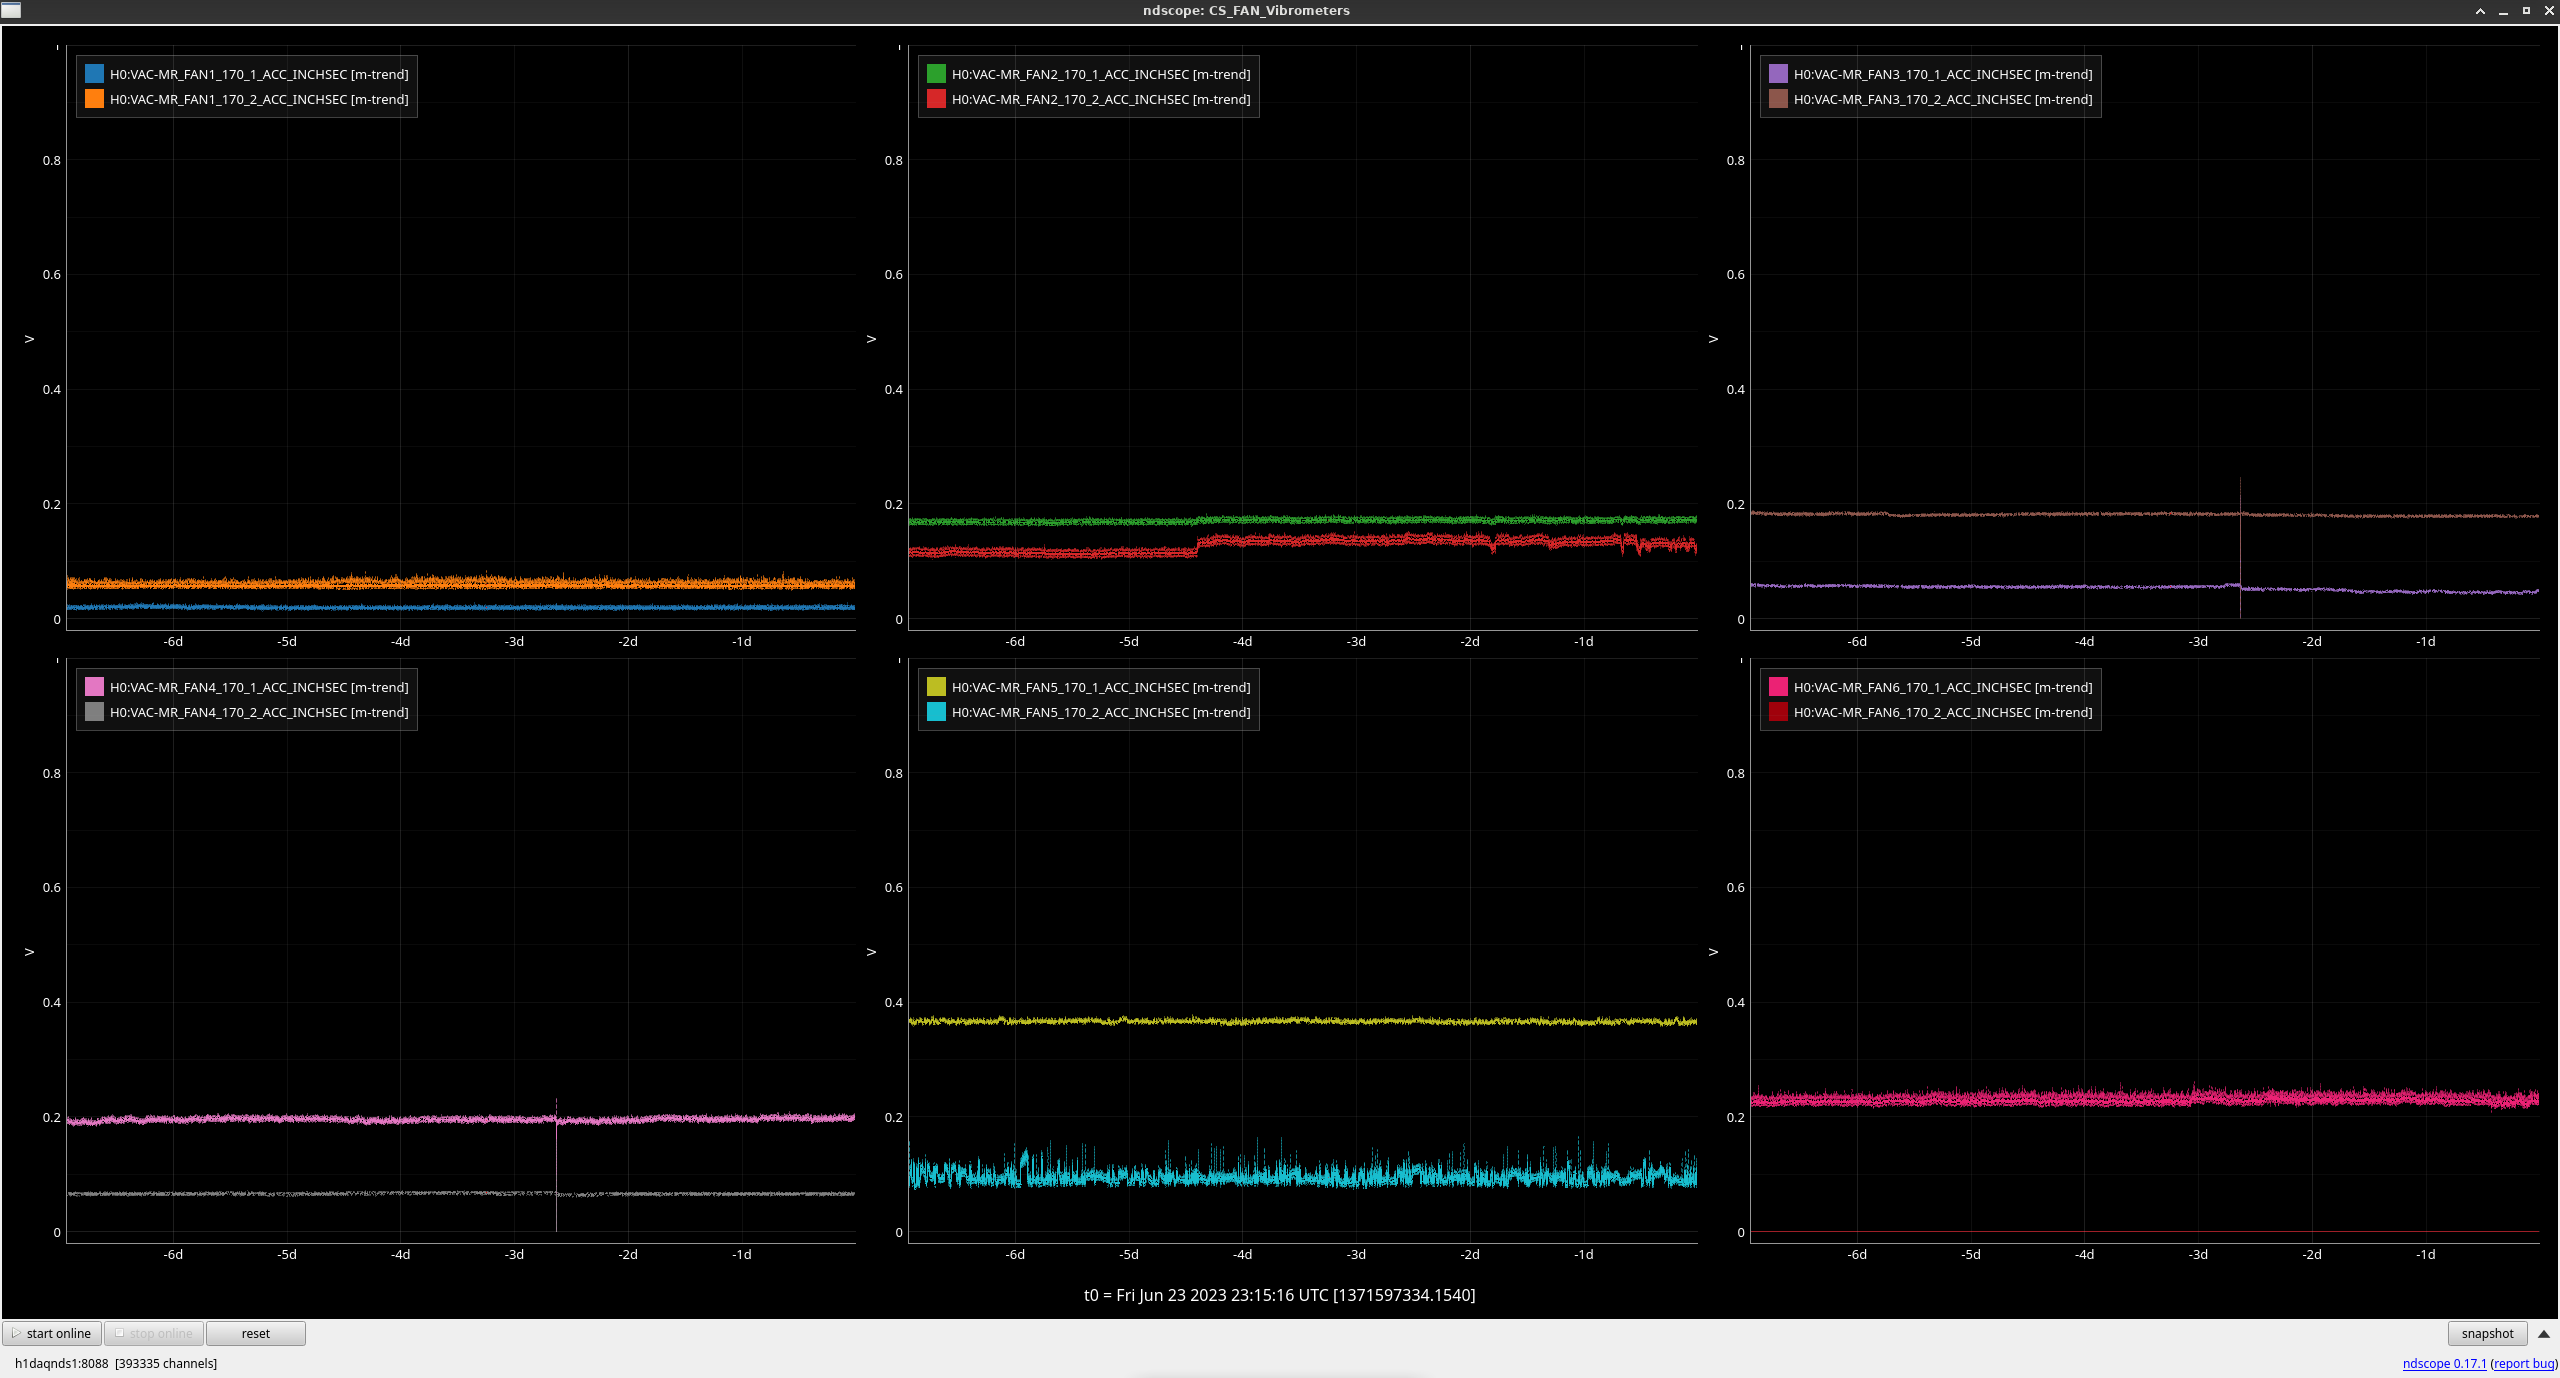2560x1378 pixels.
Task: Click the t0 timestamp label below the plots
Action: point(1279,1295)
